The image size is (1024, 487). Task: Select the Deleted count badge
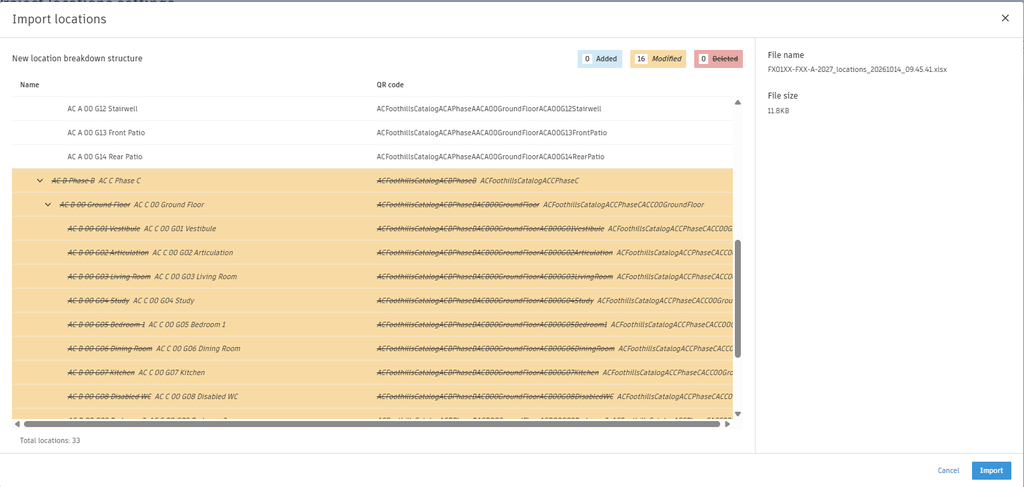pyautogui.click(x=718, y=59)
